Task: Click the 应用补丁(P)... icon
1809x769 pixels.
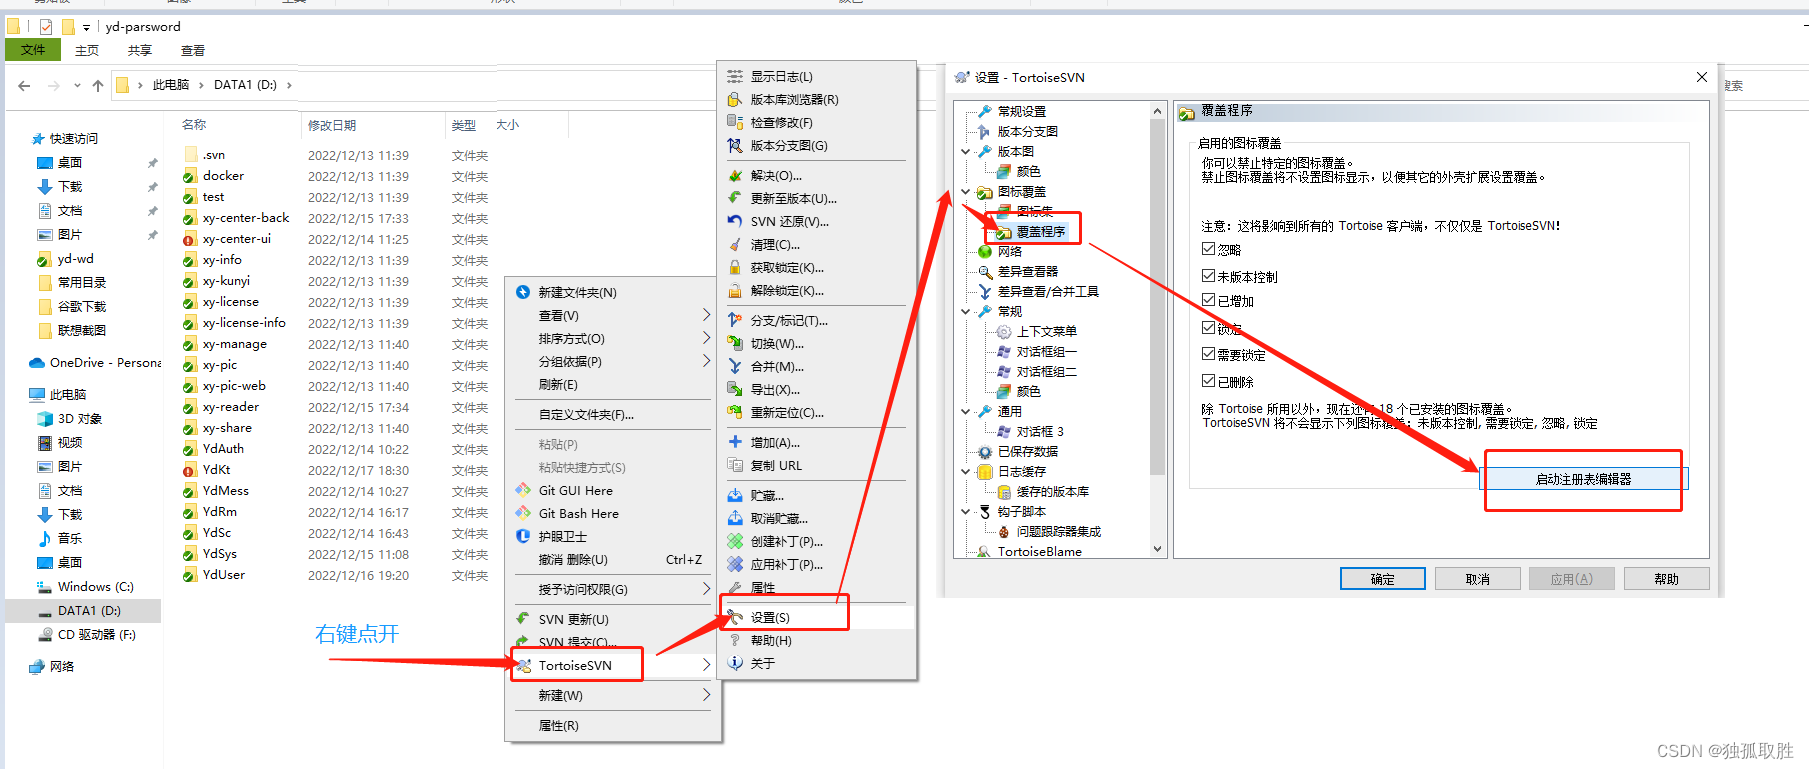Action: tap(735, 564)
